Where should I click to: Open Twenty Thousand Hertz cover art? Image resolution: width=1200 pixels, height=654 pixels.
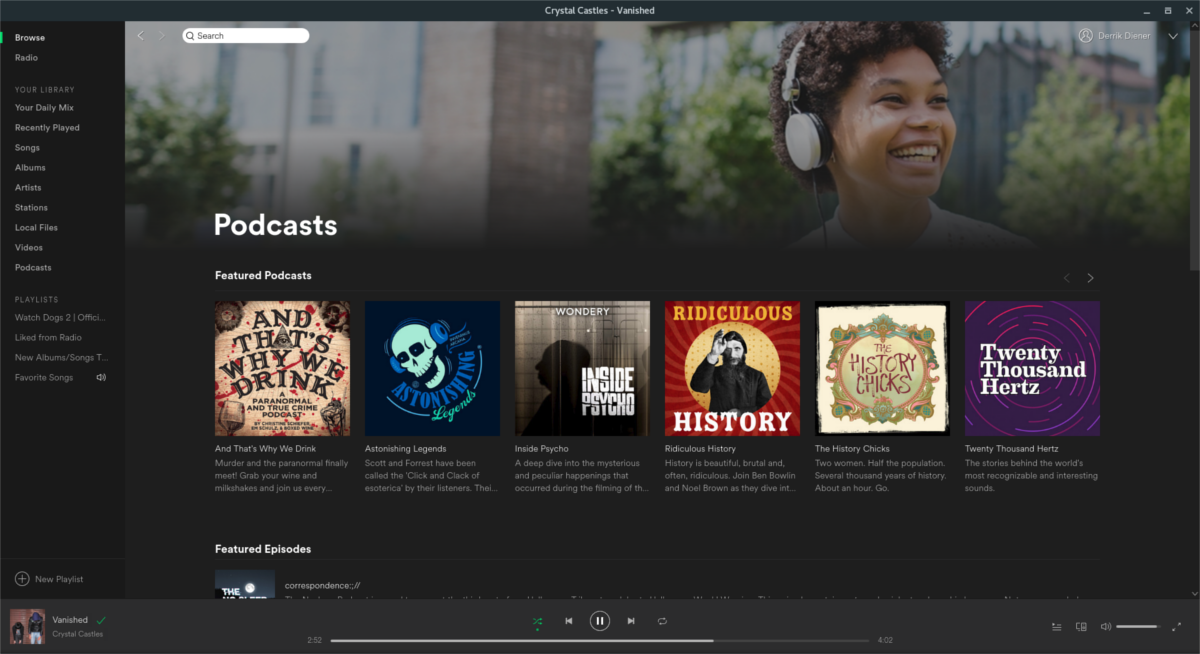tap(1032, 368)
